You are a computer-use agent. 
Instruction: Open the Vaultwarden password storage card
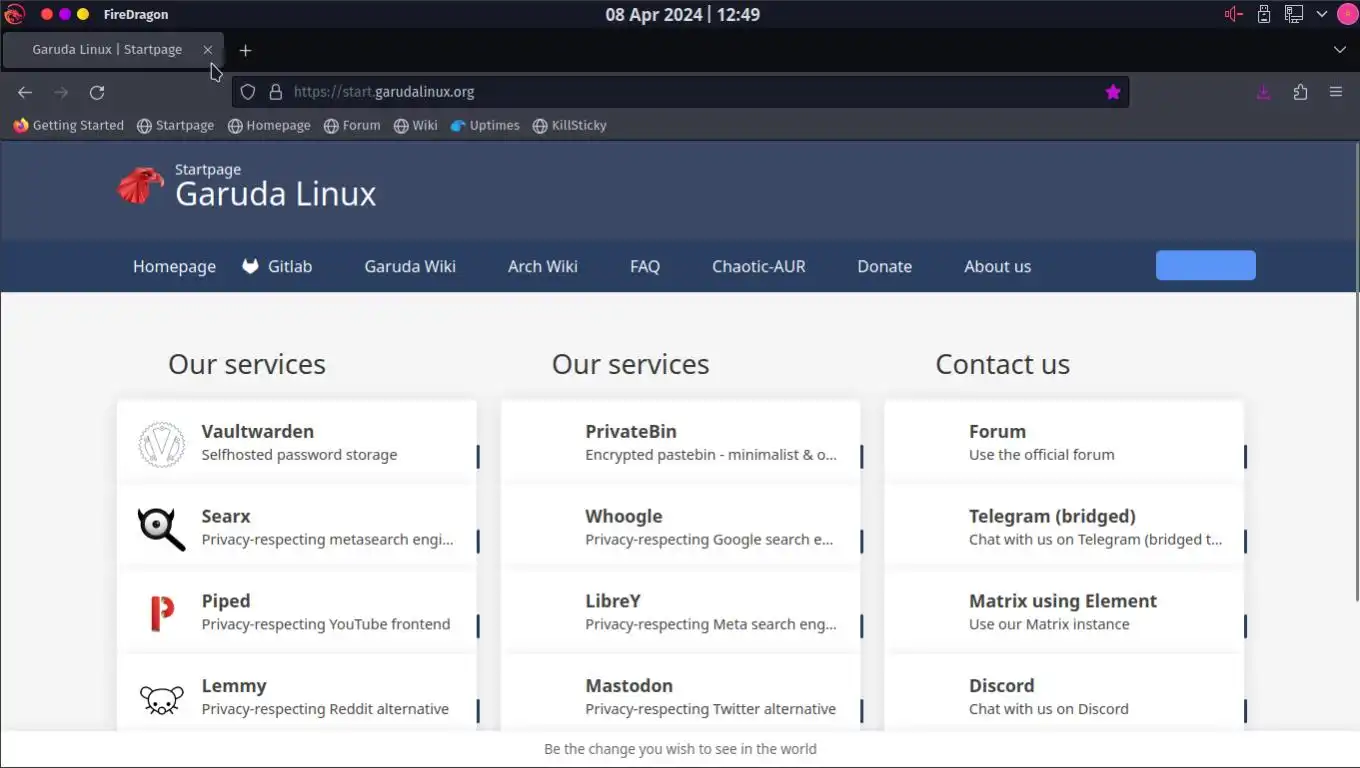pos(297,443)
